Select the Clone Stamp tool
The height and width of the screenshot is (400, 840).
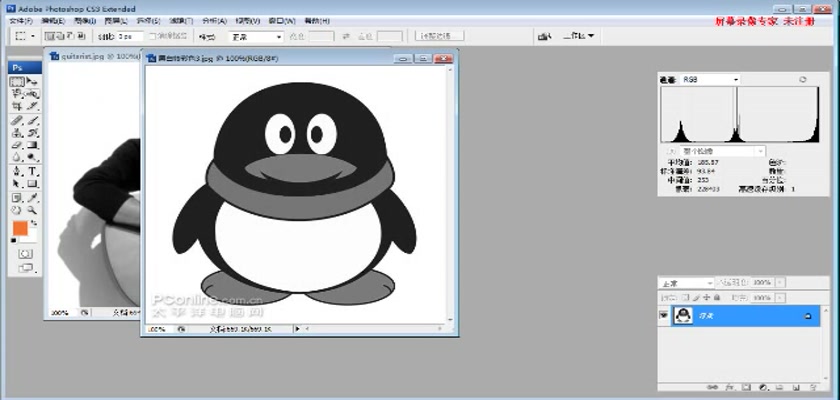18,132
